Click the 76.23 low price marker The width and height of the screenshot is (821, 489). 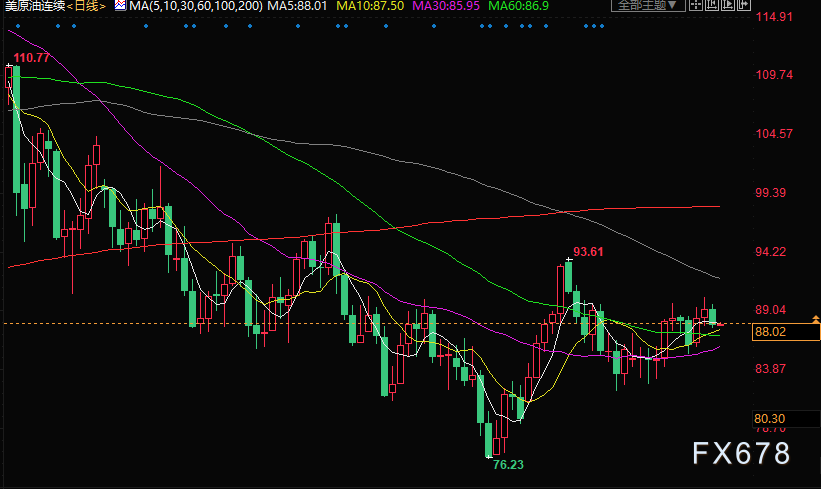(x=508, y=463)
